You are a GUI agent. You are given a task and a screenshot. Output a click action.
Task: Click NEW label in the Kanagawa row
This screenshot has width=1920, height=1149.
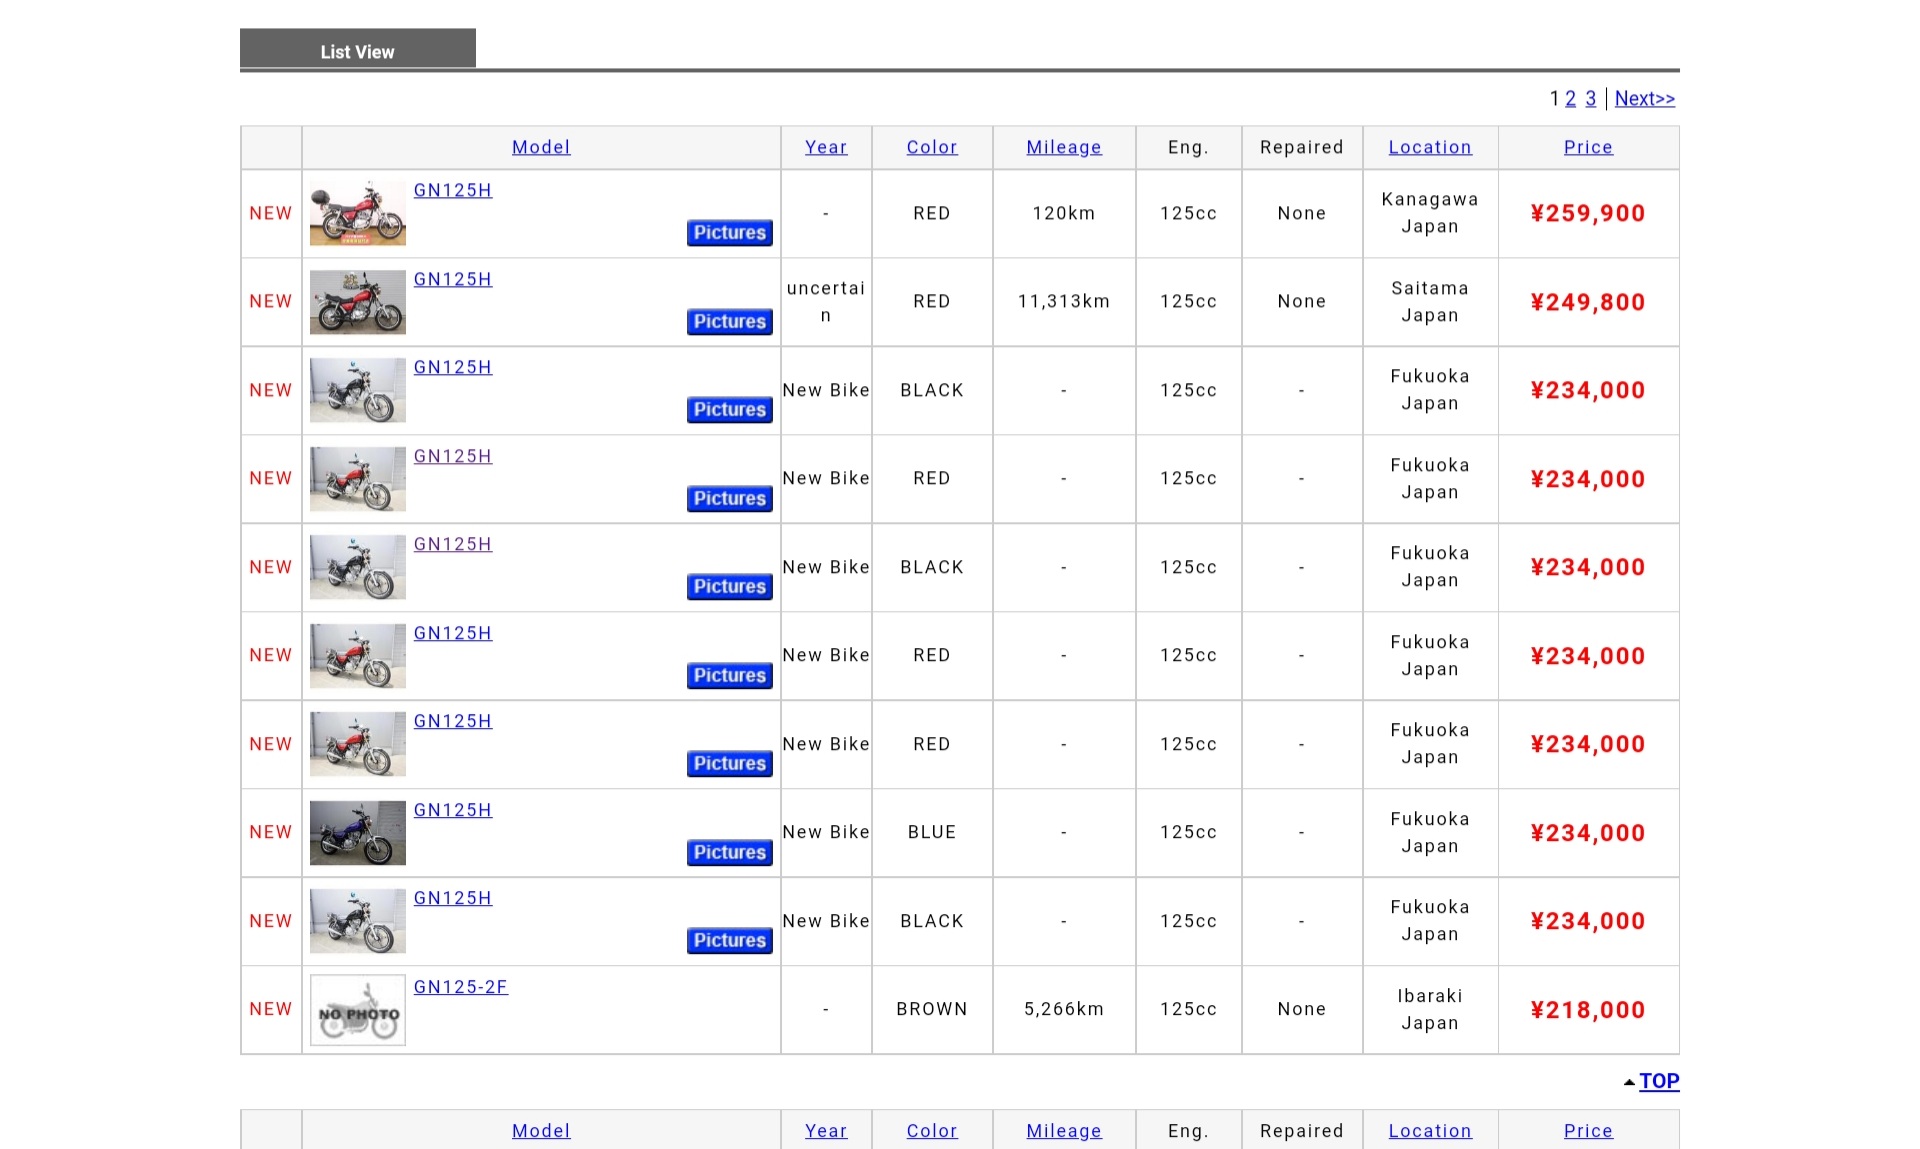pos(271,213)
